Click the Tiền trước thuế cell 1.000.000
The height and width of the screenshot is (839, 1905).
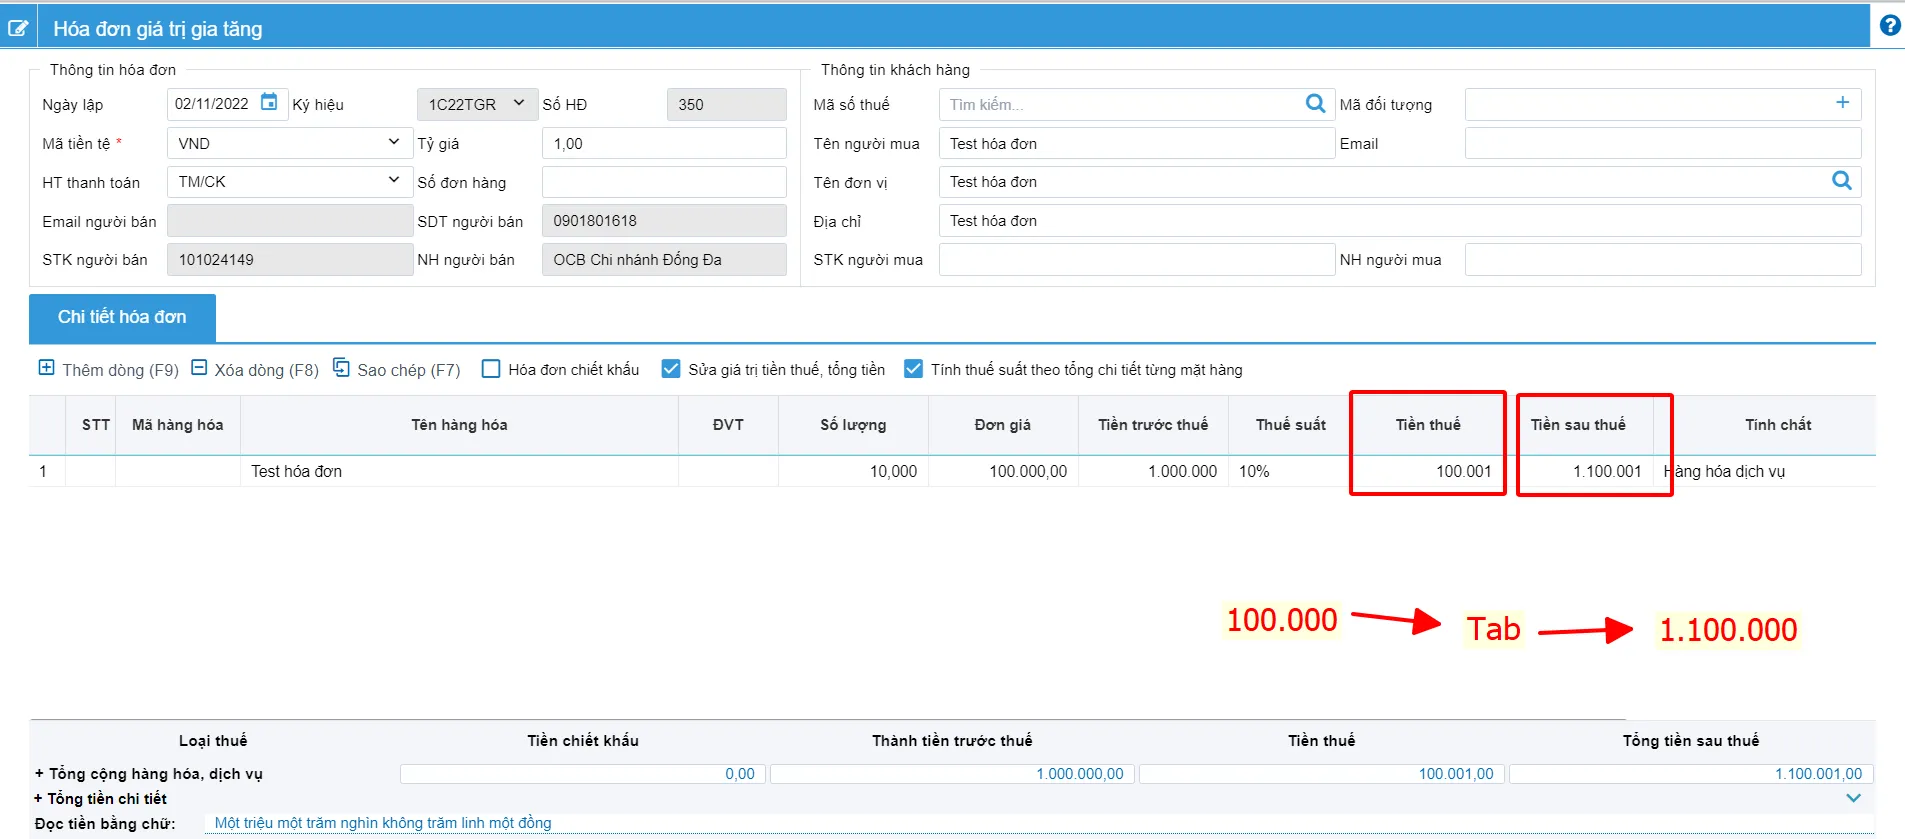point(1153,471)
